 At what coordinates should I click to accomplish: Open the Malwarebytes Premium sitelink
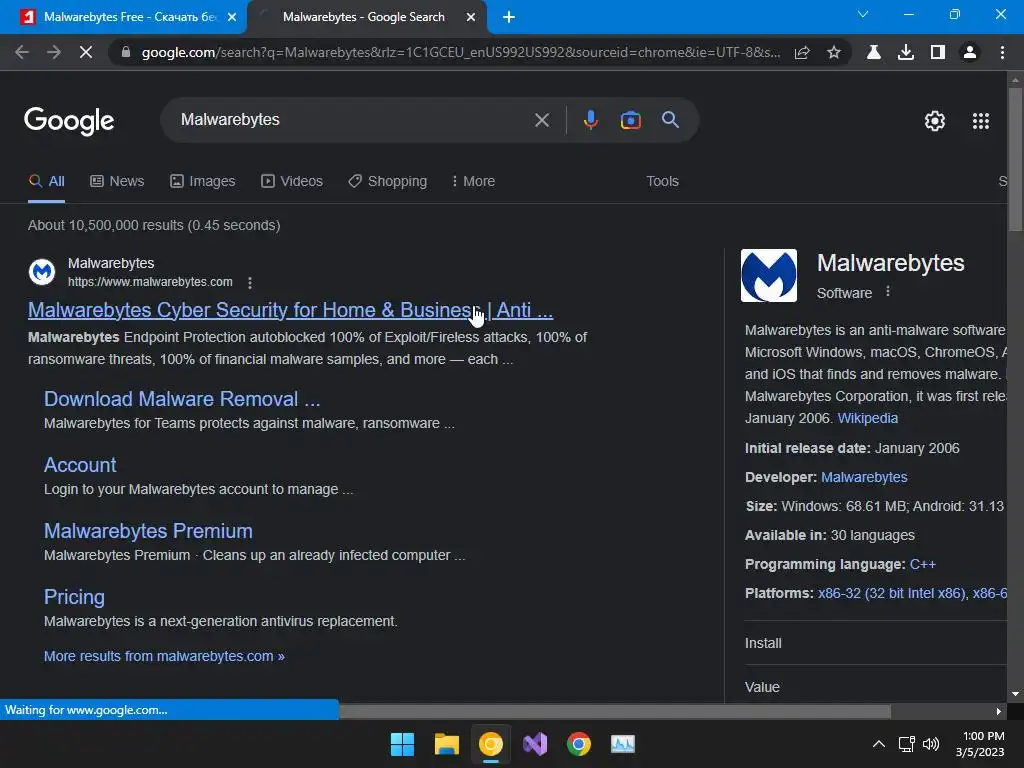coord(148,531)
